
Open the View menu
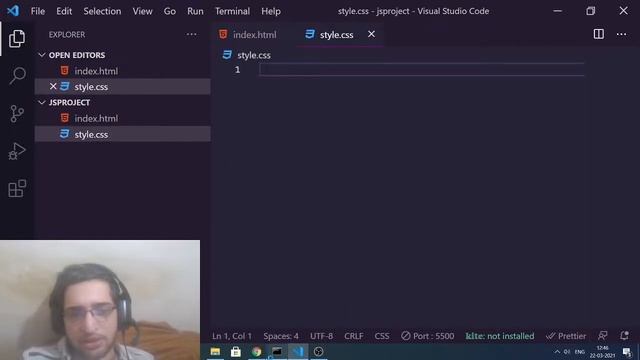[142, 11]
